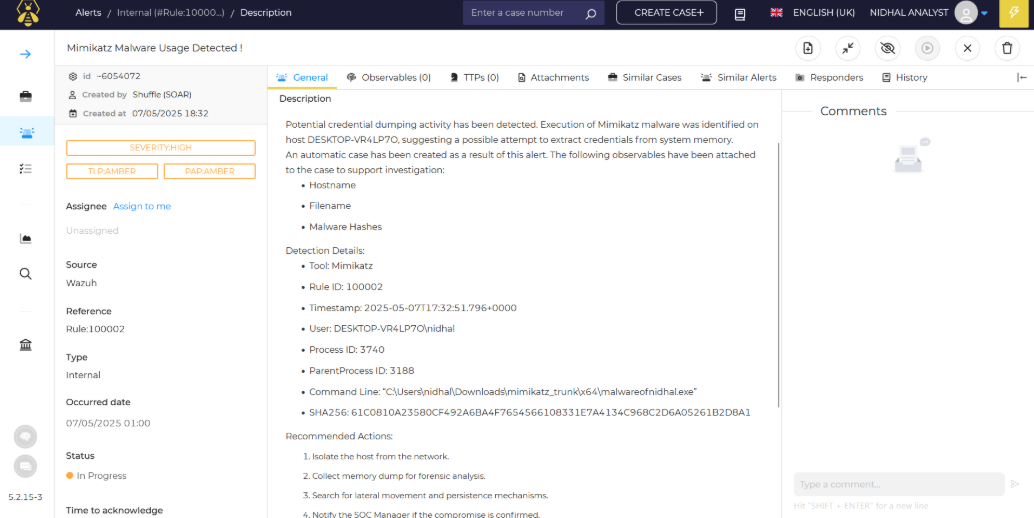The width and height of the screenshot is (1034, 518).
Task: Click the Assign to me link
Action: (x=142, y=206)
